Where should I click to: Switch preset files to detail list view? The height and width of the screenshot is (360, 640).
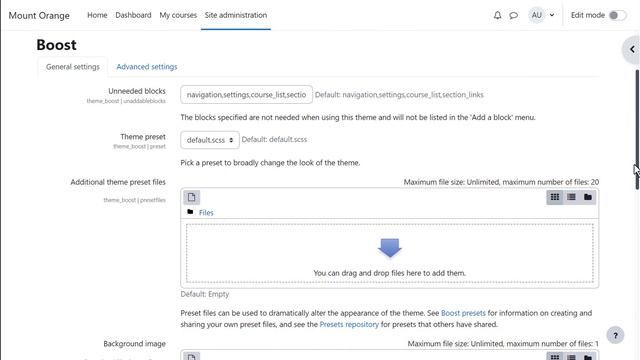[571, 198]
